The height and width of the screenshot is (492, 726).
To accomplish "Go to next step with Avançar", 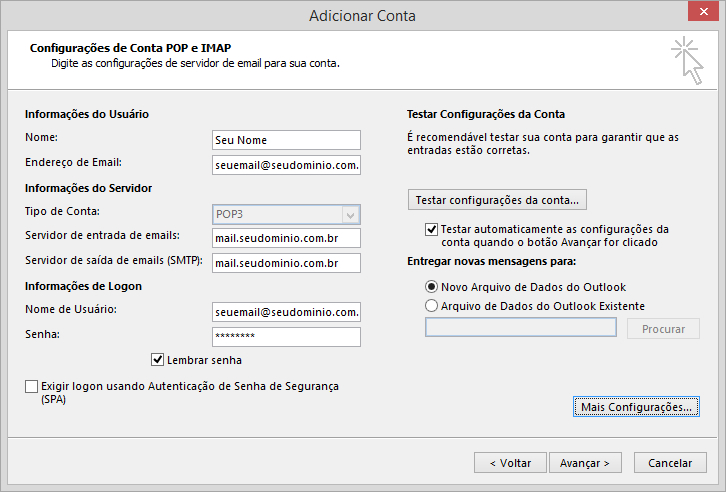I will point(585,462).
